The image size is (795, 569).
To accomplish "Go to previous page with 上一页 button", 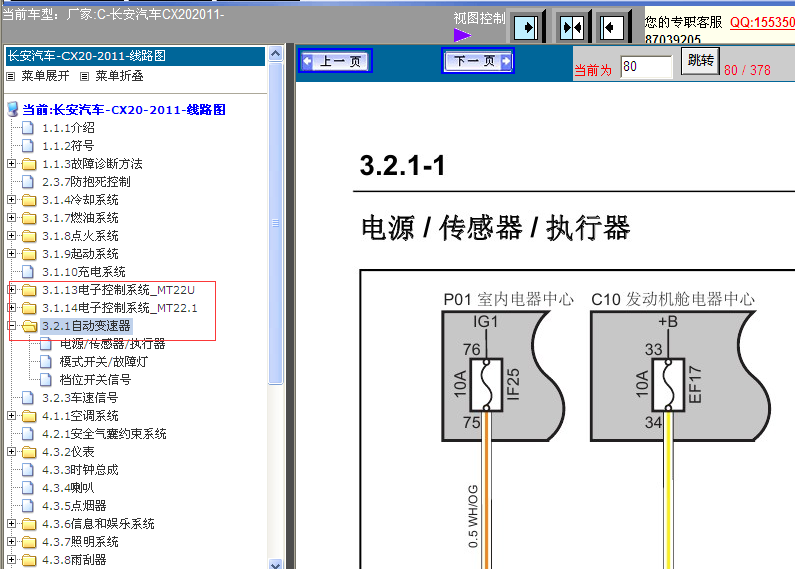I will click(x=335, y=61).
